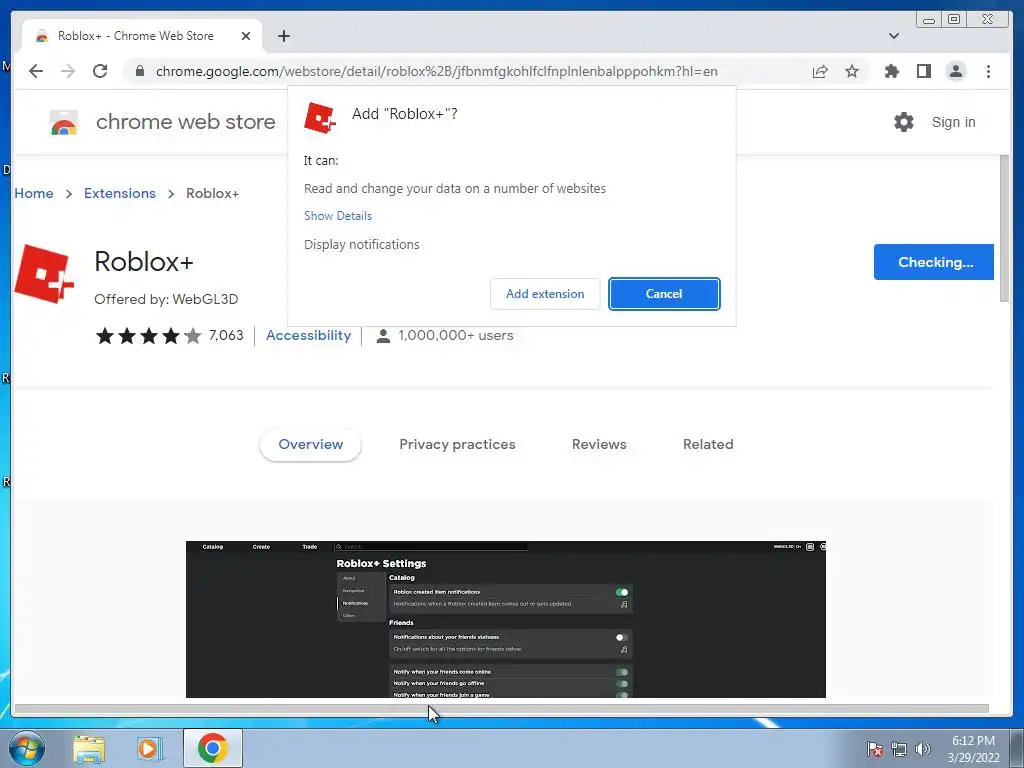Click Add extension button
The height and width of the screenshot is (768, 1024).
[x=545, y=294]
